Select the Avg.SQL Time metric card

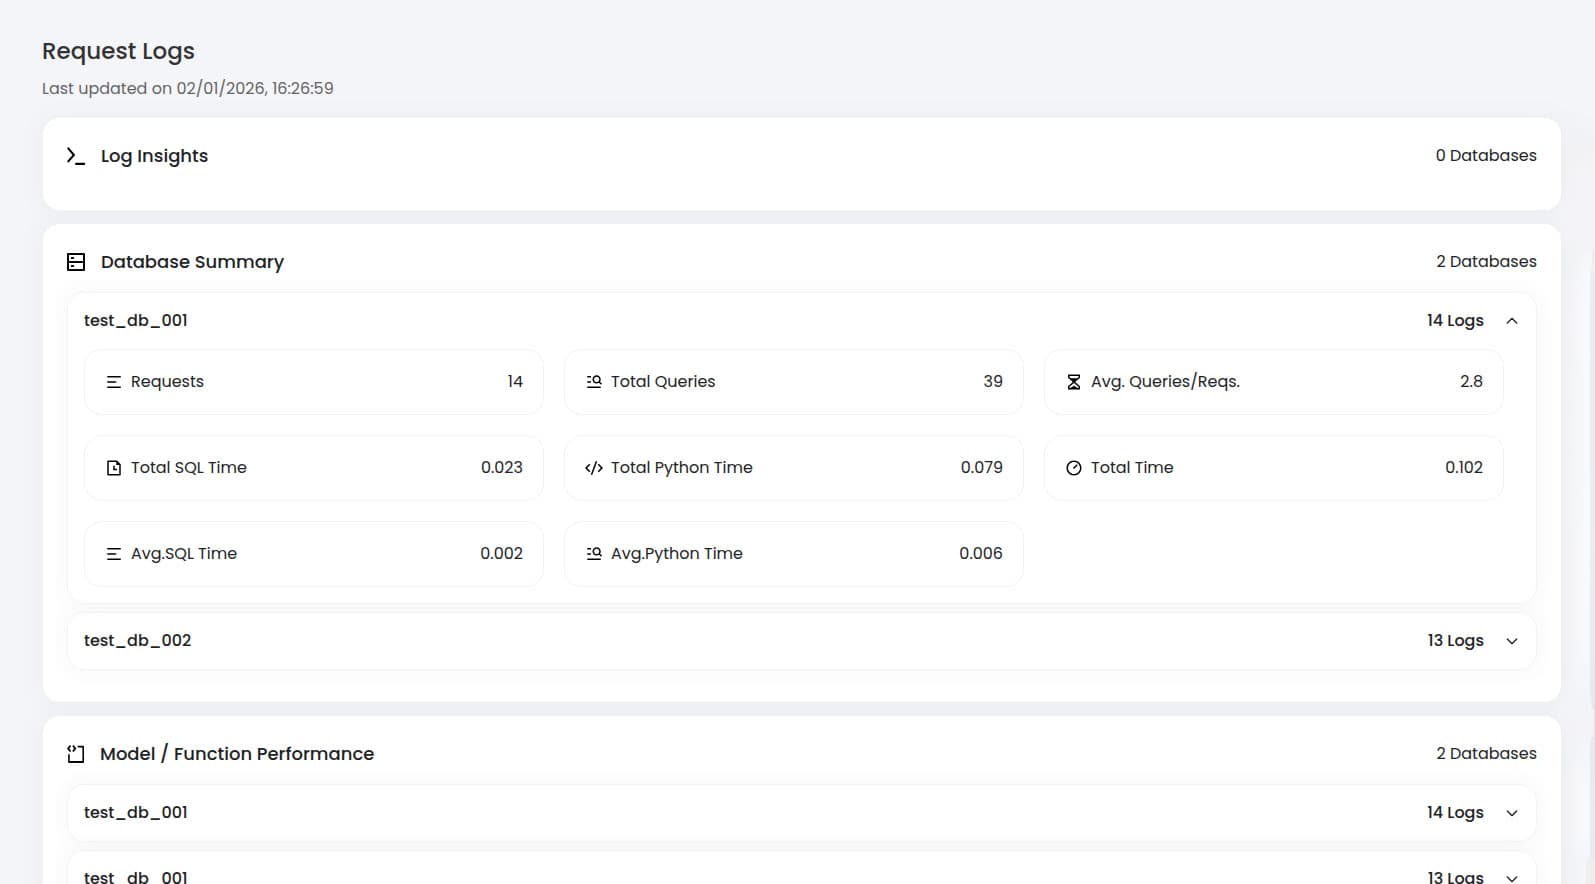point(313,554)
